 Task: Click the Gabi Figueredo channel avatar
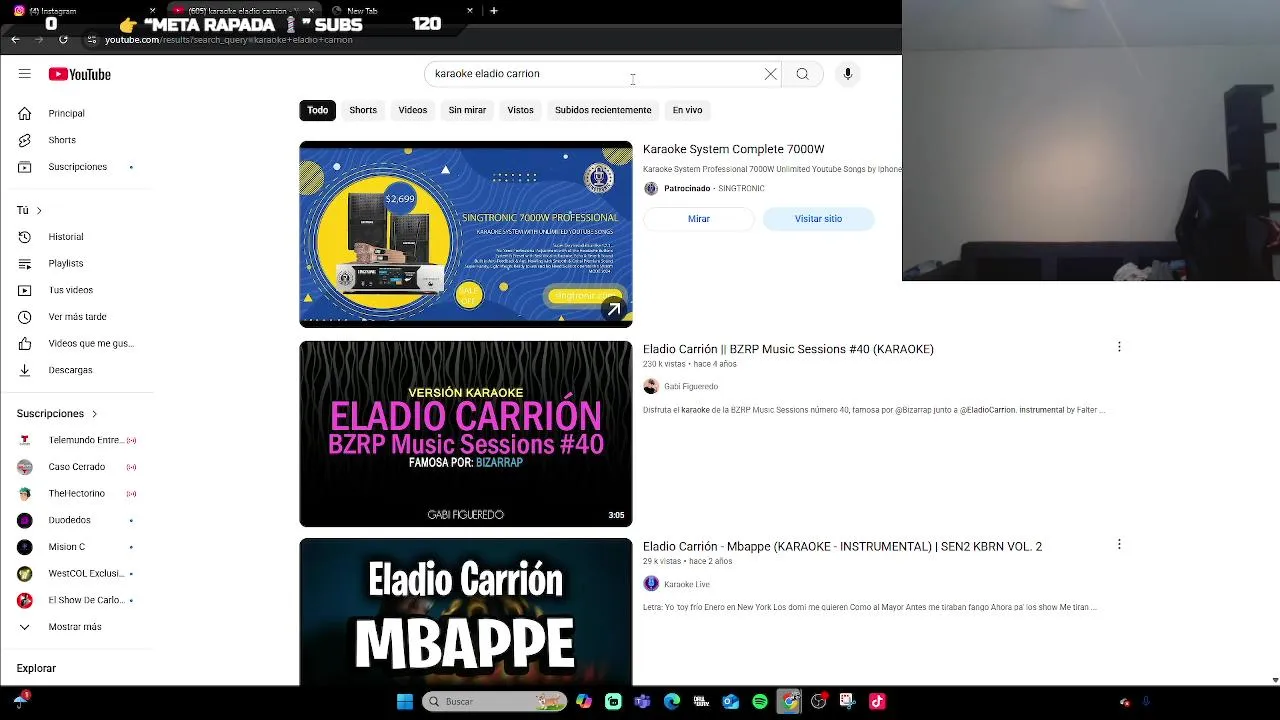point(651,386)
